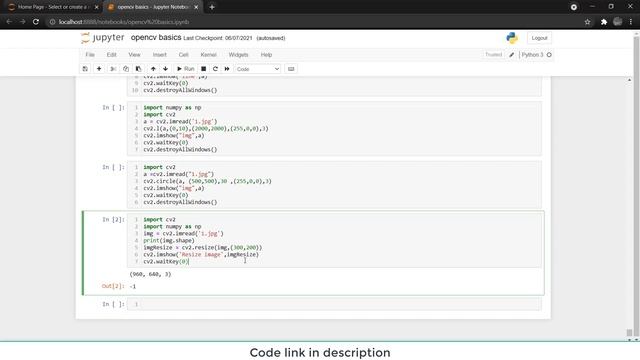
Task: Click the edit pencil icon near Trusted
Action: coord(511,55)
